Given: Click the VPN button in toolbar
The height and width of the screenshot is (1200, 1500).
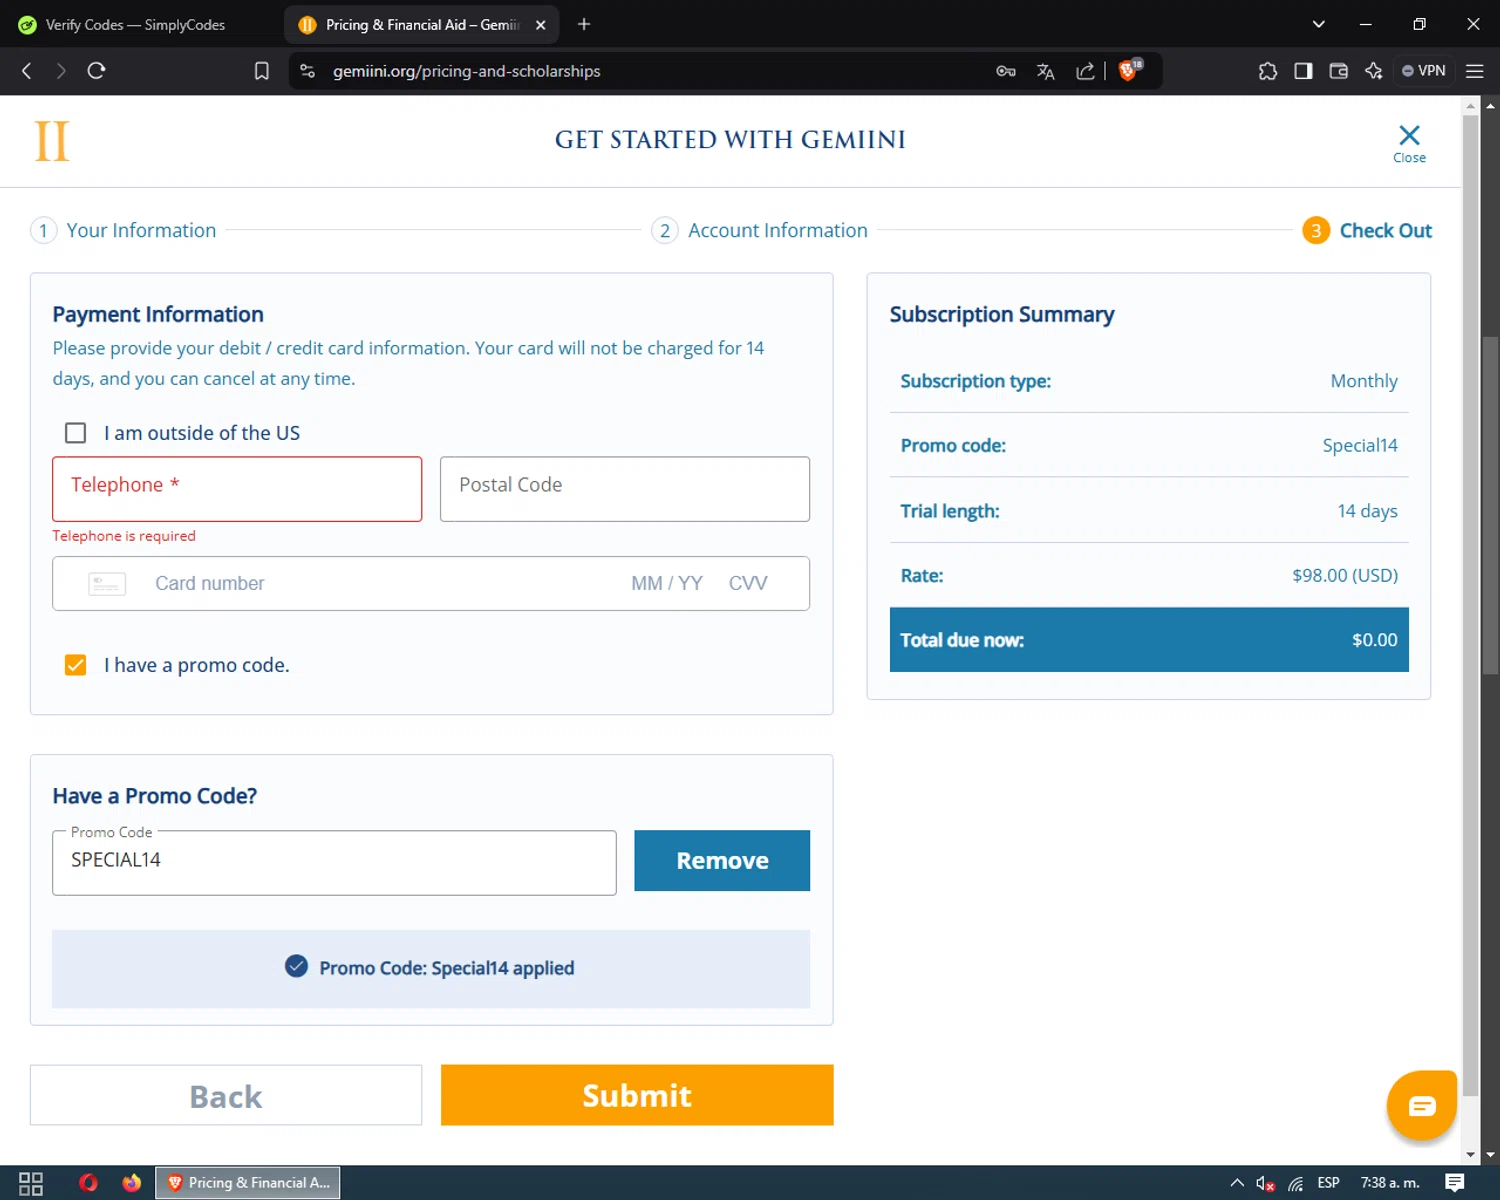Looking at the screenshot, I should [x=1424, y=71].
